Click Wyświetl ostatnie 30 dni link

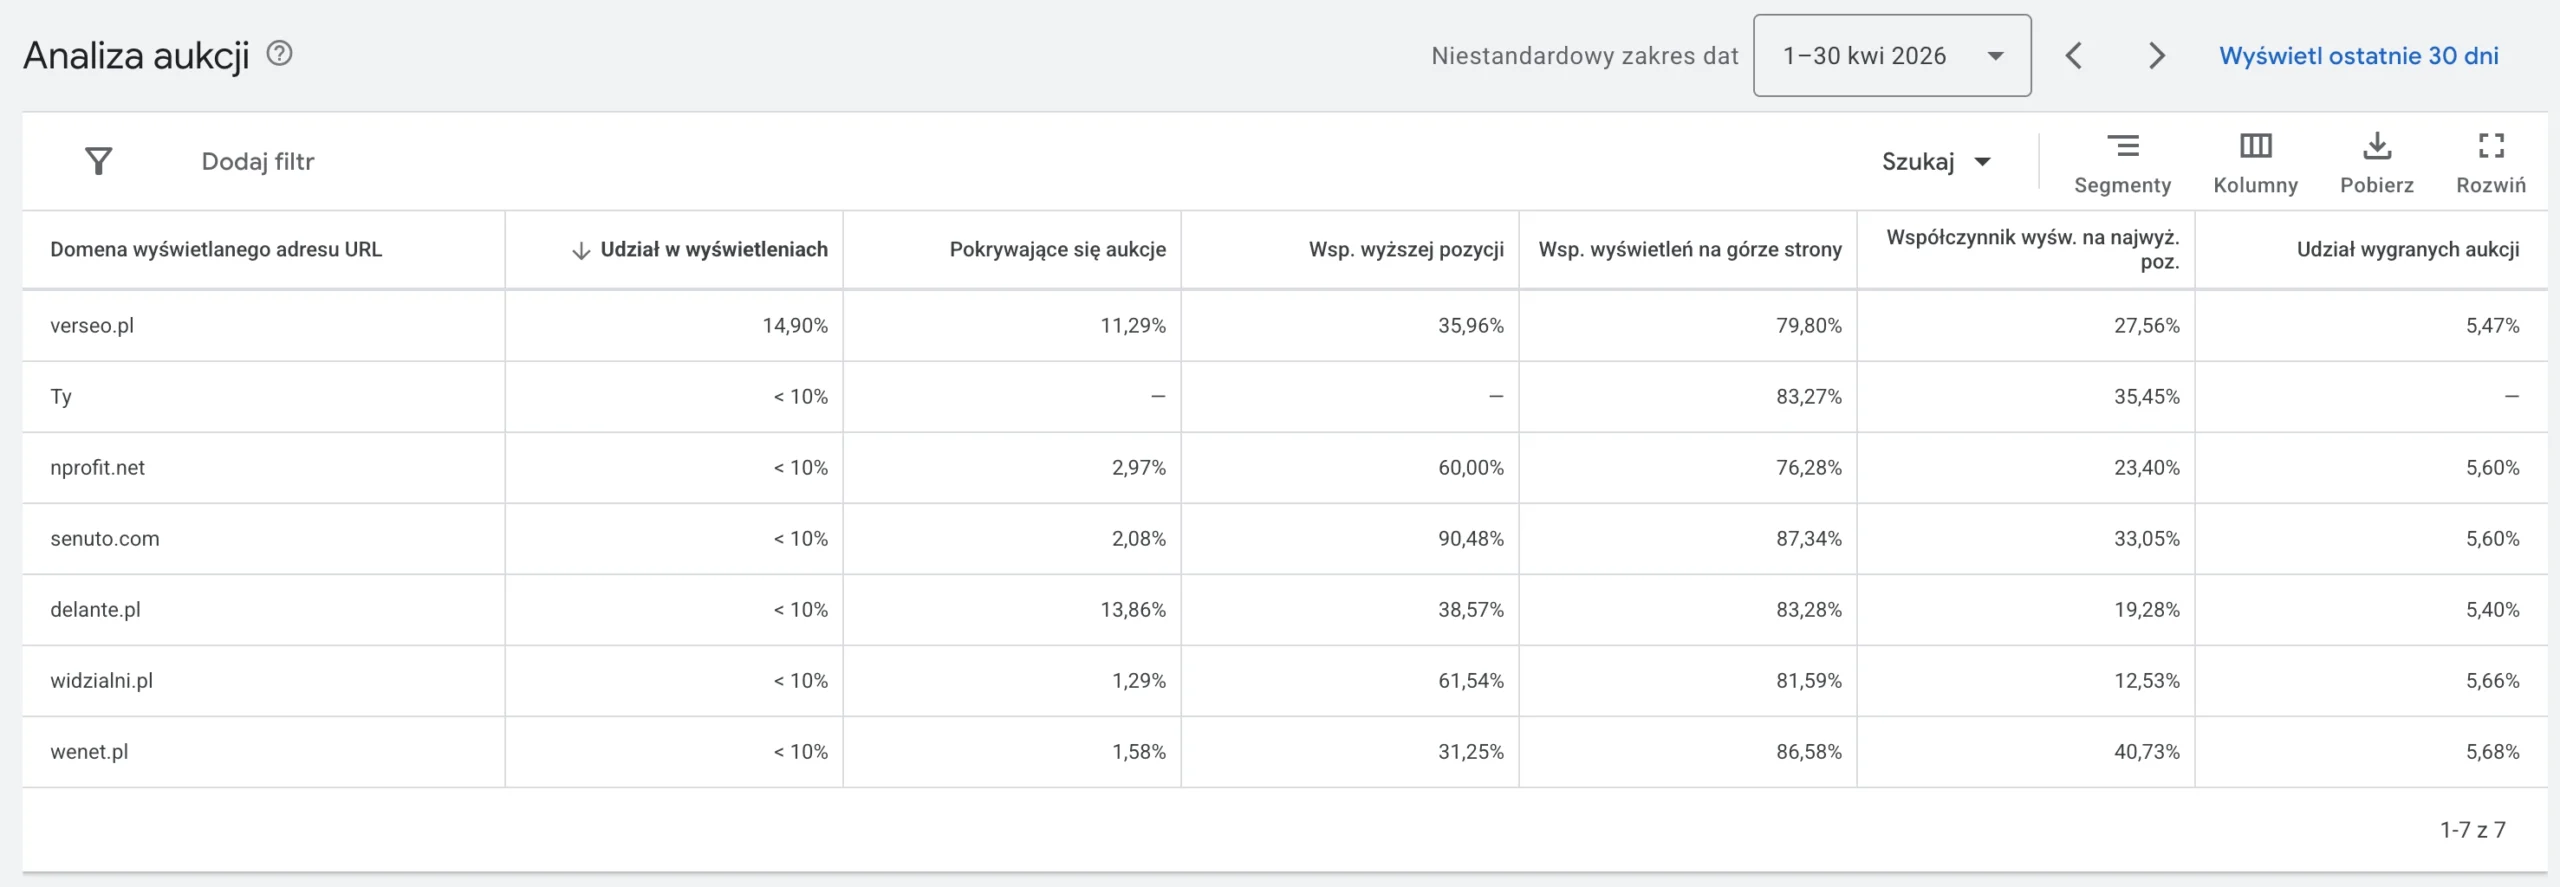click(x=2358, y=56)
